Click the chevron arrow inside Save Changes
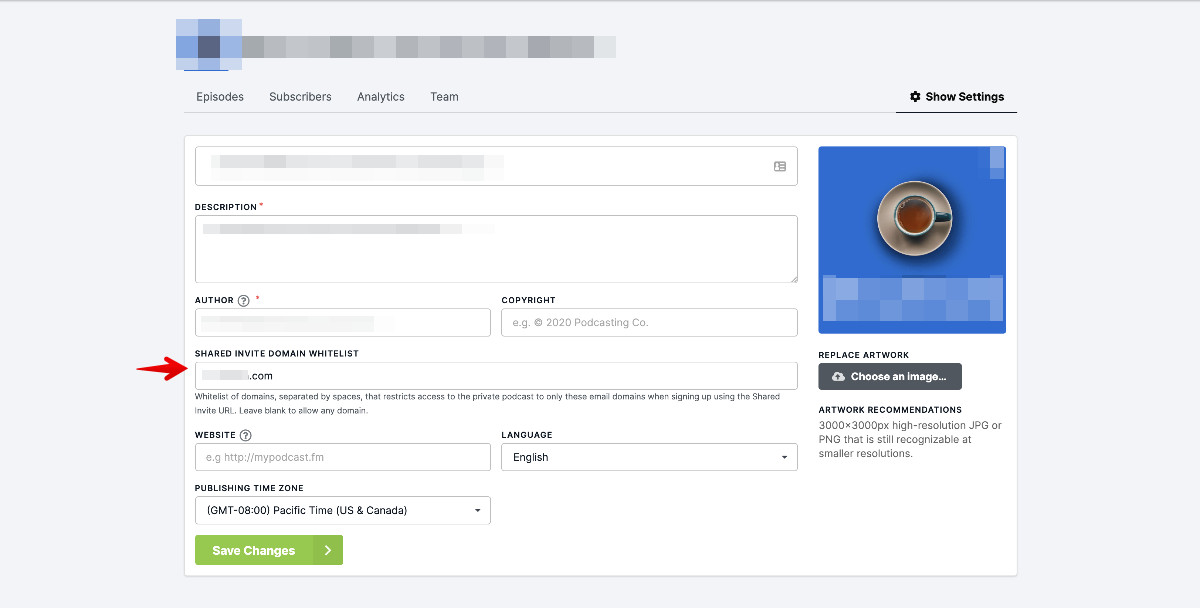The height and width of the screenshot is (608, 1200). [x=326, y=550]
